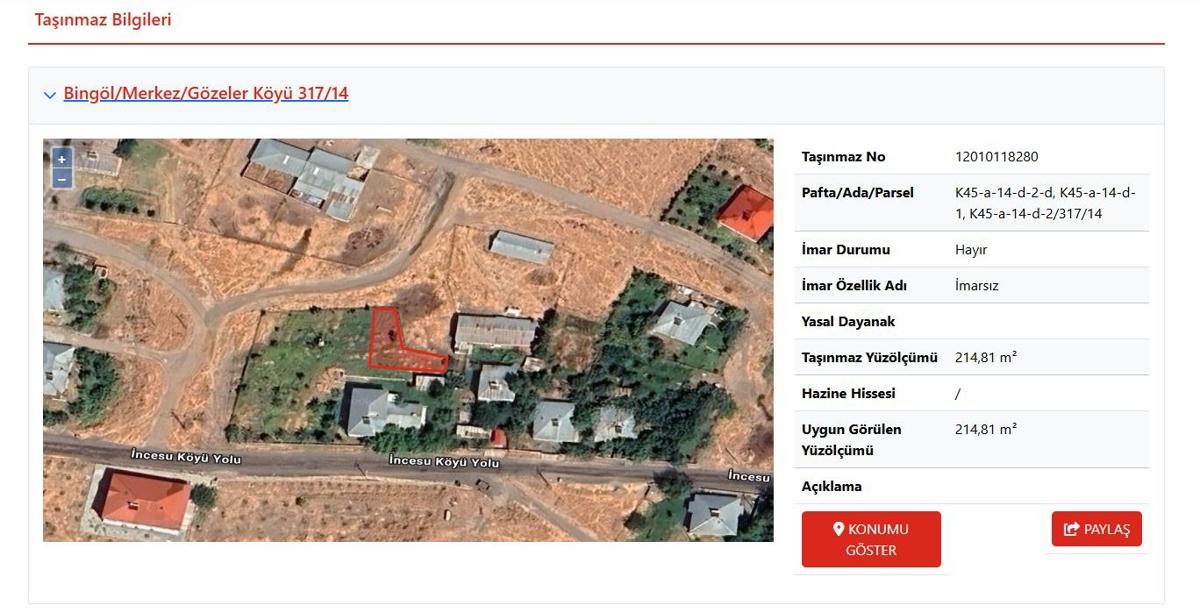1200x613 pixels.
Task: Select the İmar Durumu value Hayır
Action: [x=971, y=250]
